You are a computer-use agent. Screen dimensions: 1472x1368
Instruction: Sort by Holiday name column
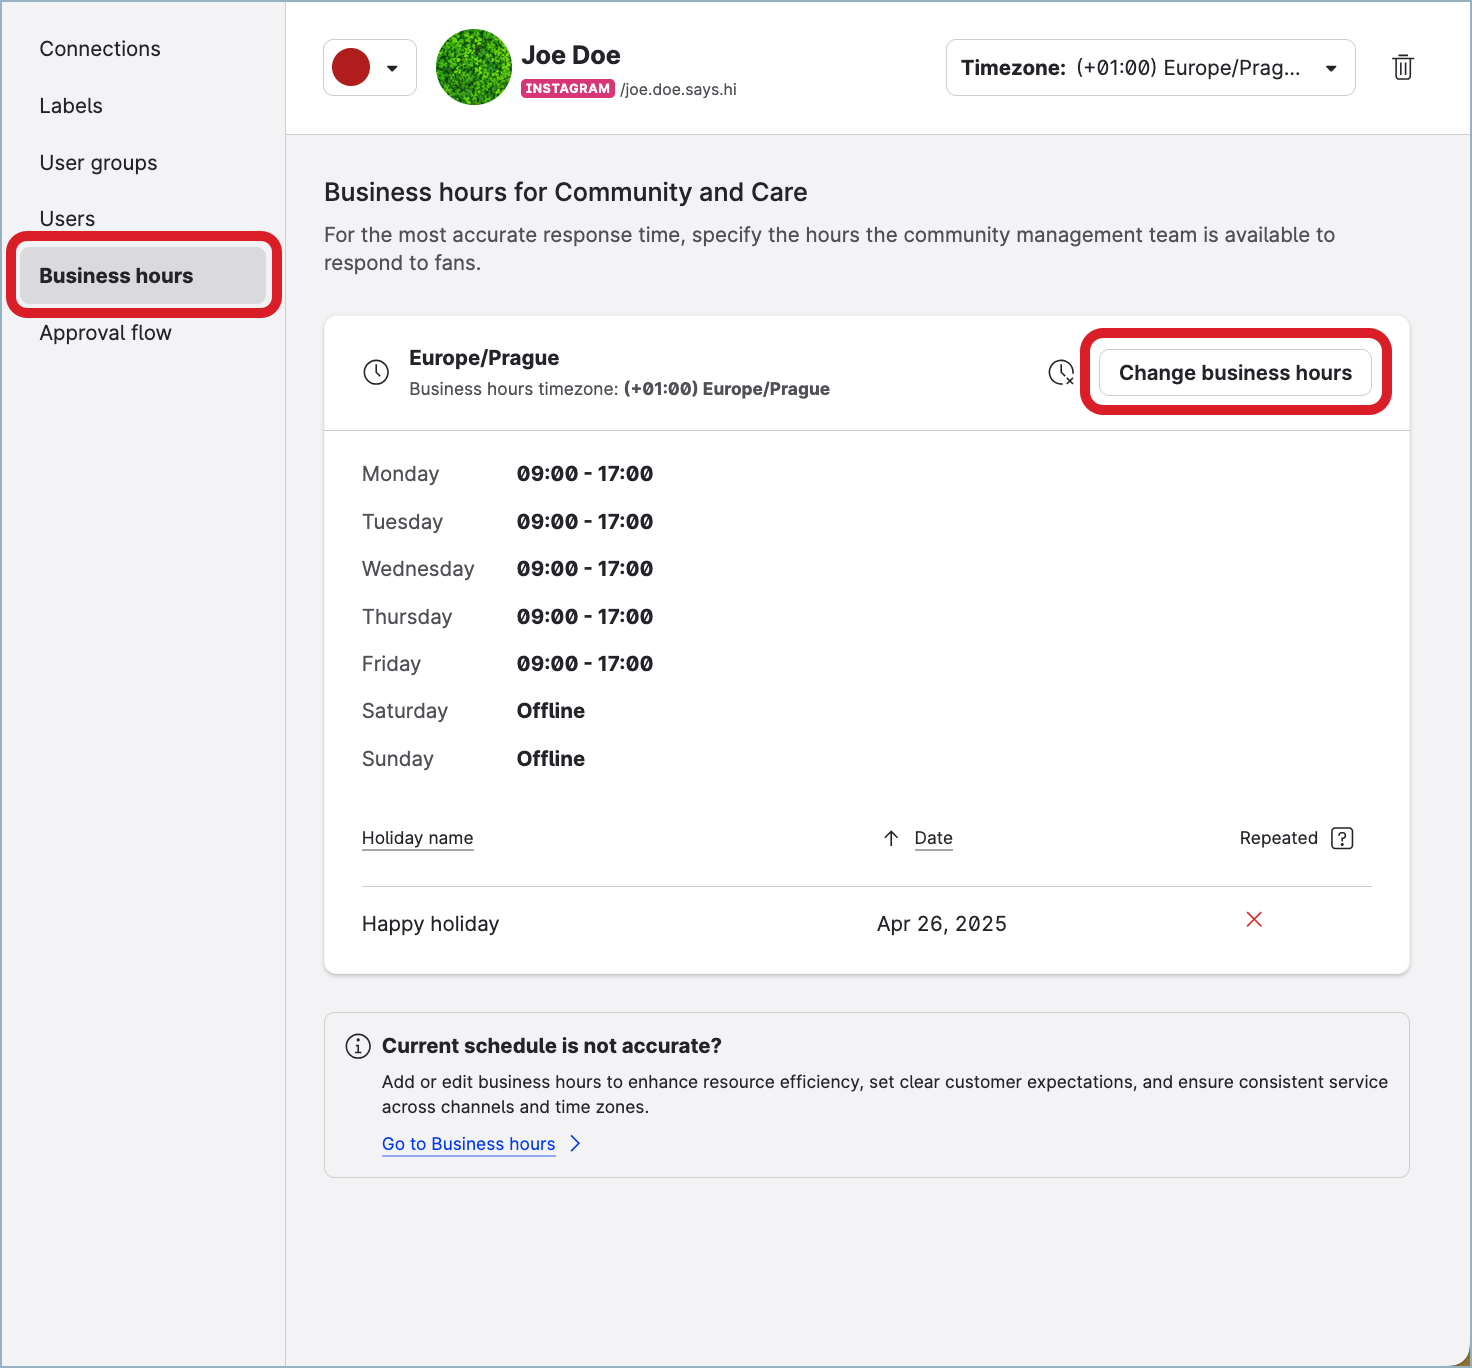[417, 838]
